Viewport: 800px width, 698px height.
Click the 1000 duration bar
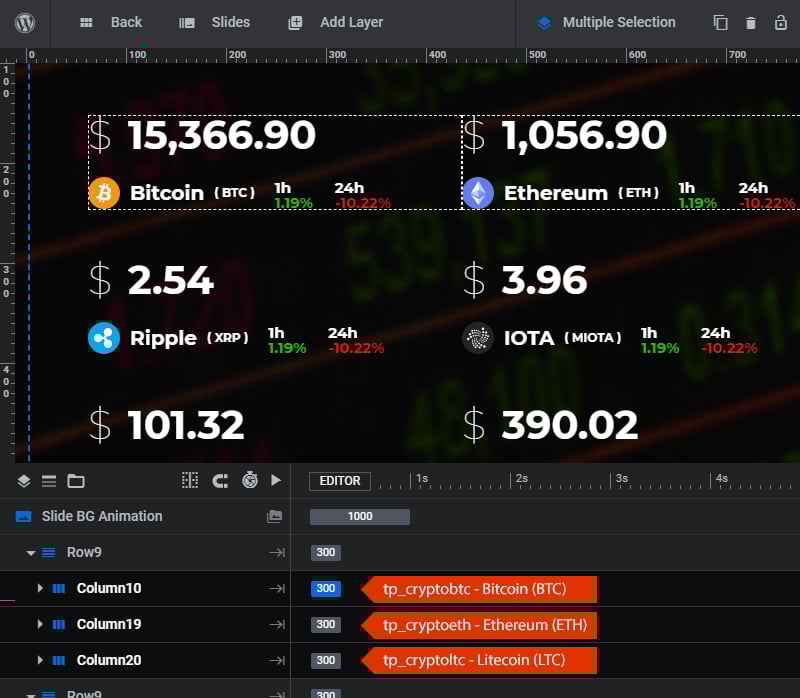[360, 516]
